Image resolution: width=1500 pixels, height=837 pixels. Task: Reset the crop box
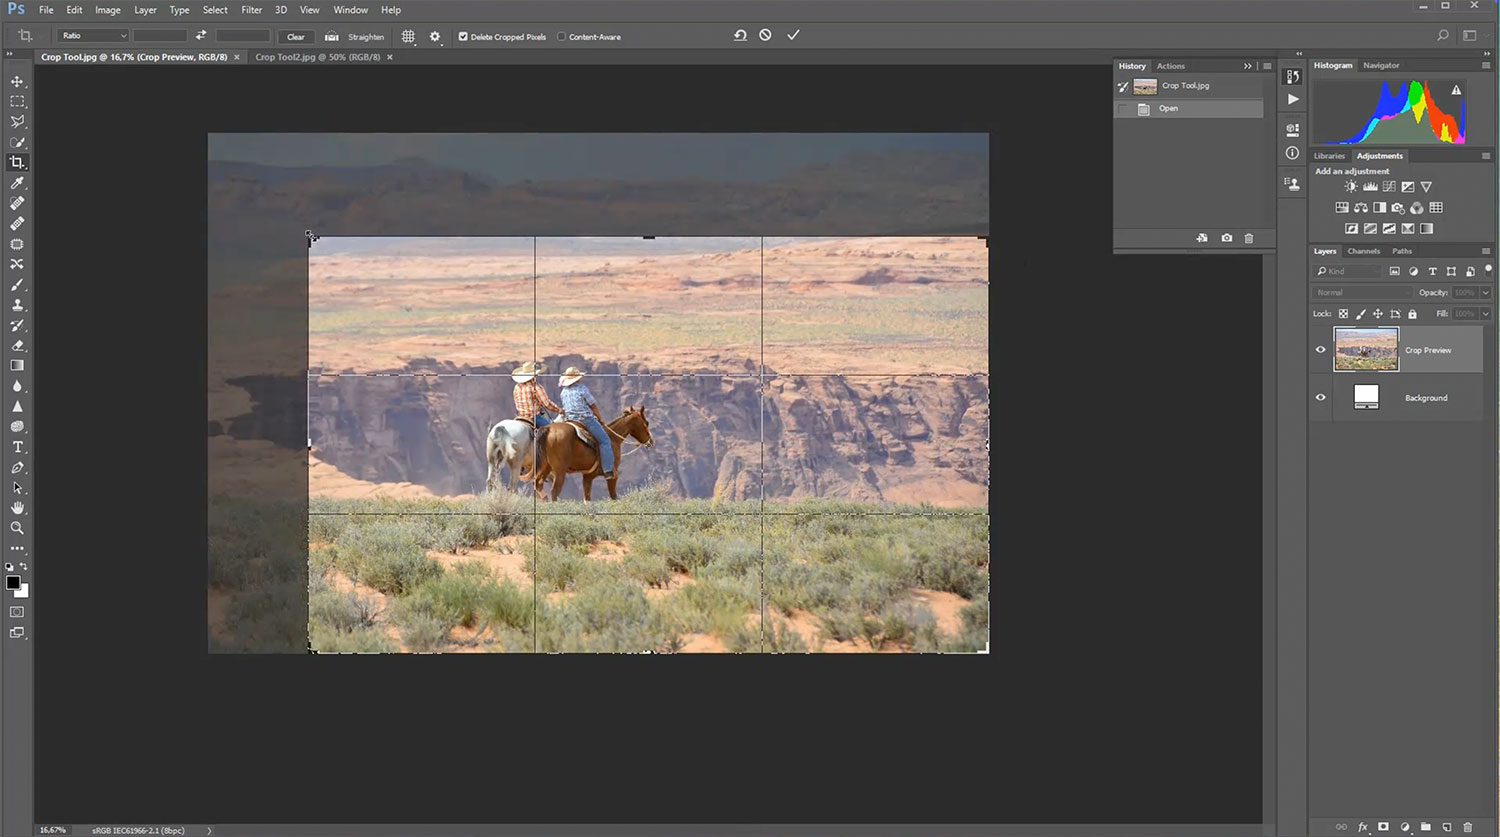click(740, 35)
